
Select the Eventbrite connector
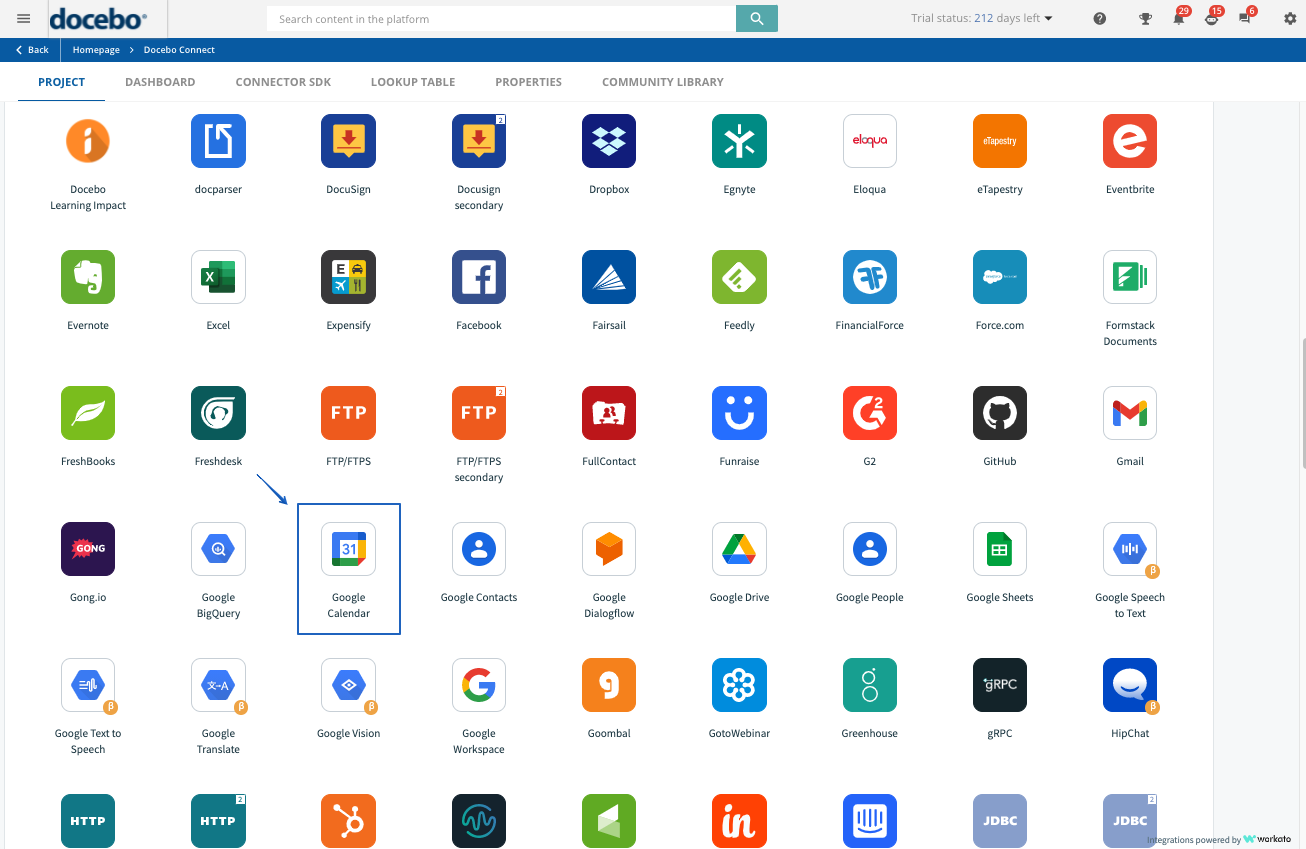point(1130,141)
